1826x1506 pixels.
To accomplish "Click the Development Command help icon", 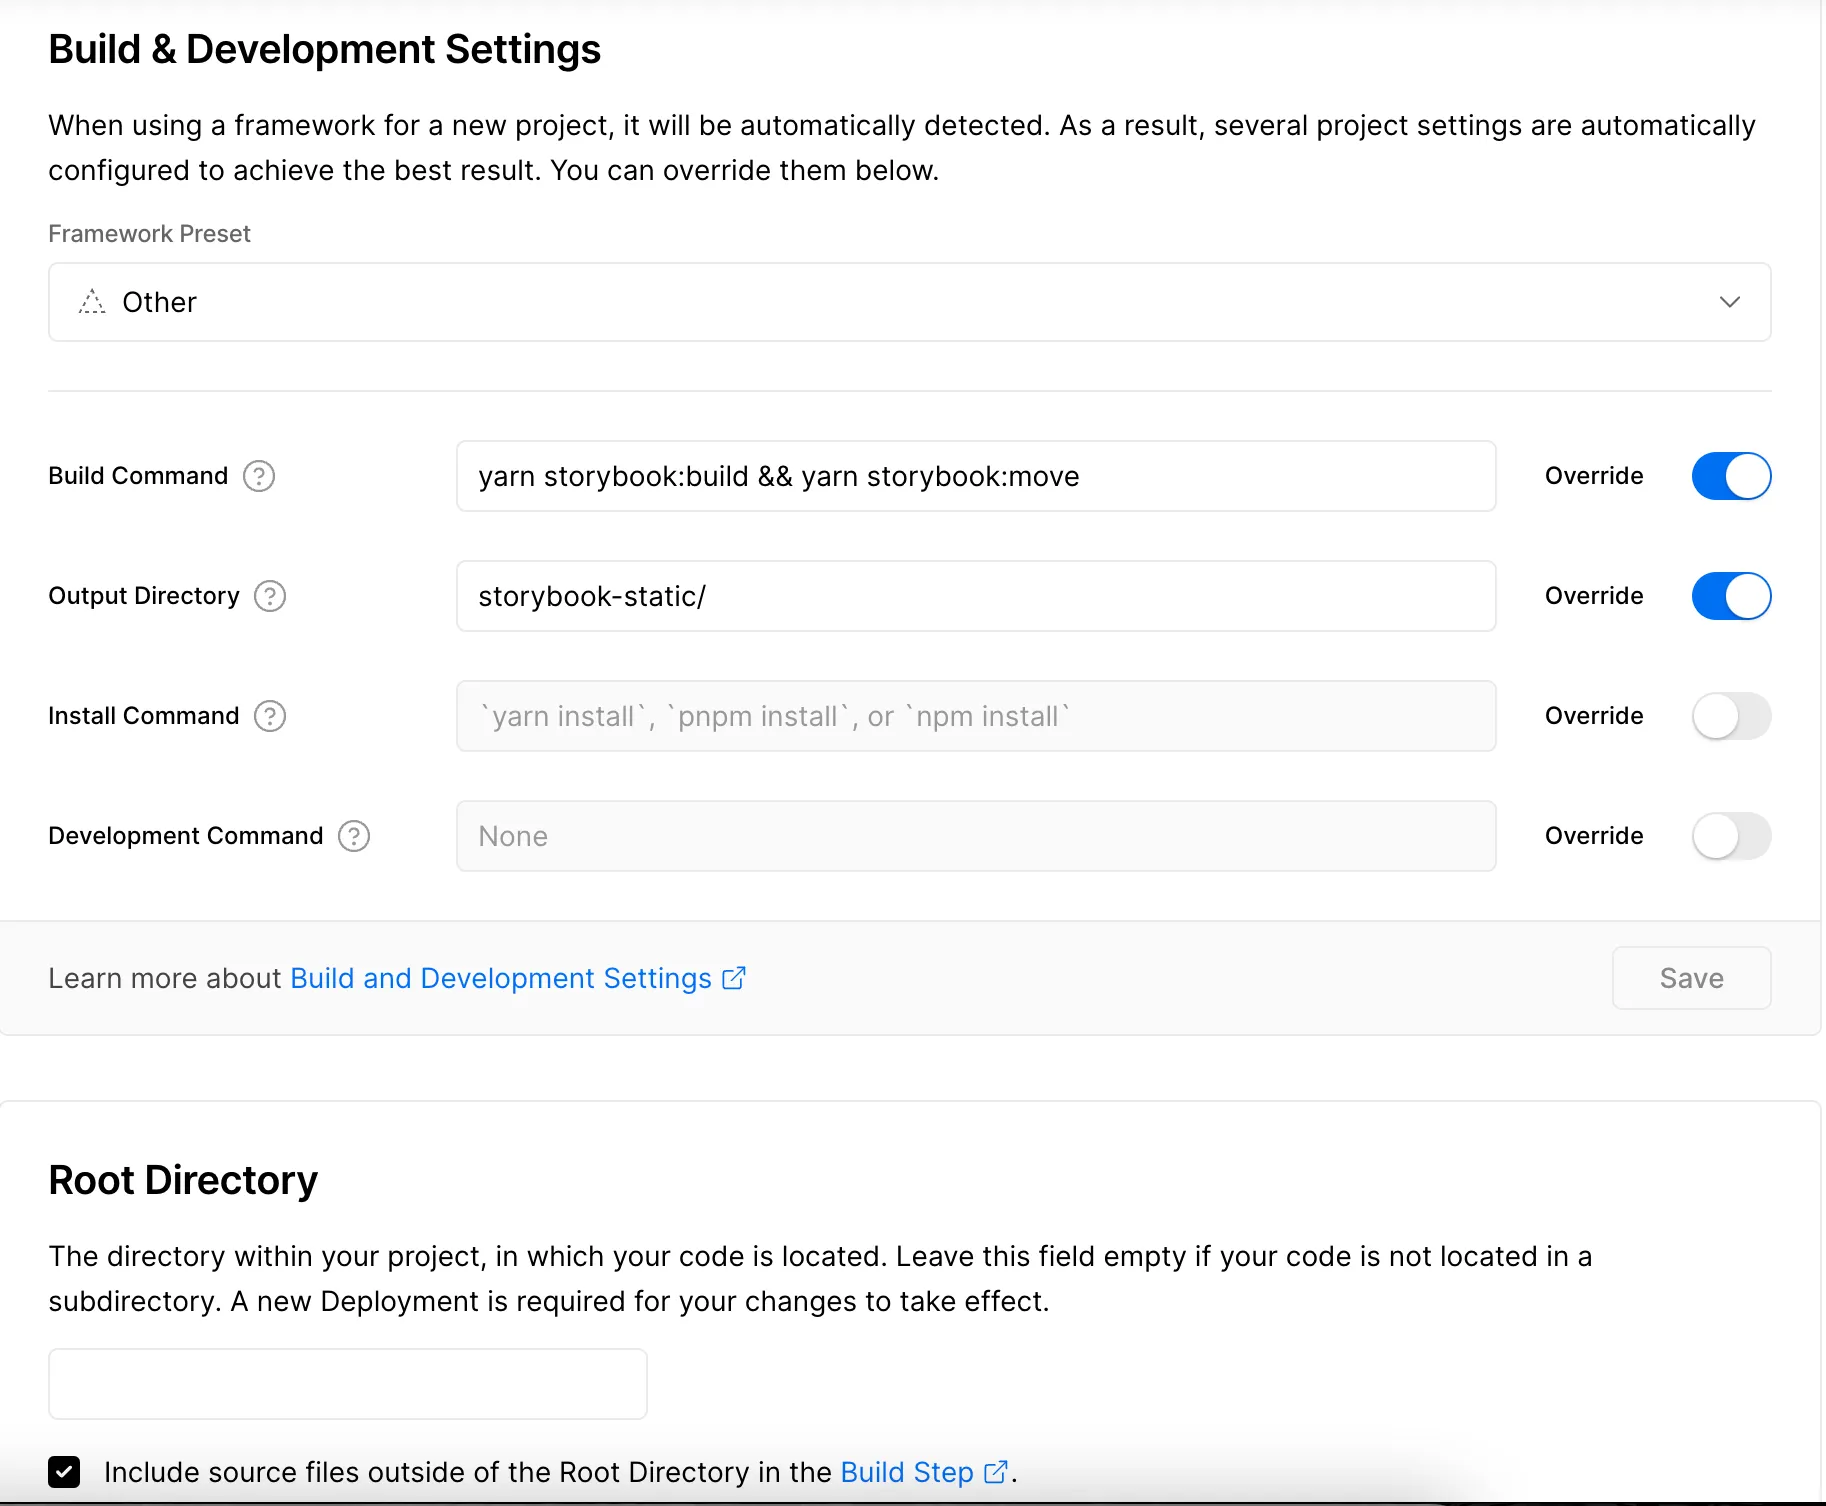I will point(354,836).
